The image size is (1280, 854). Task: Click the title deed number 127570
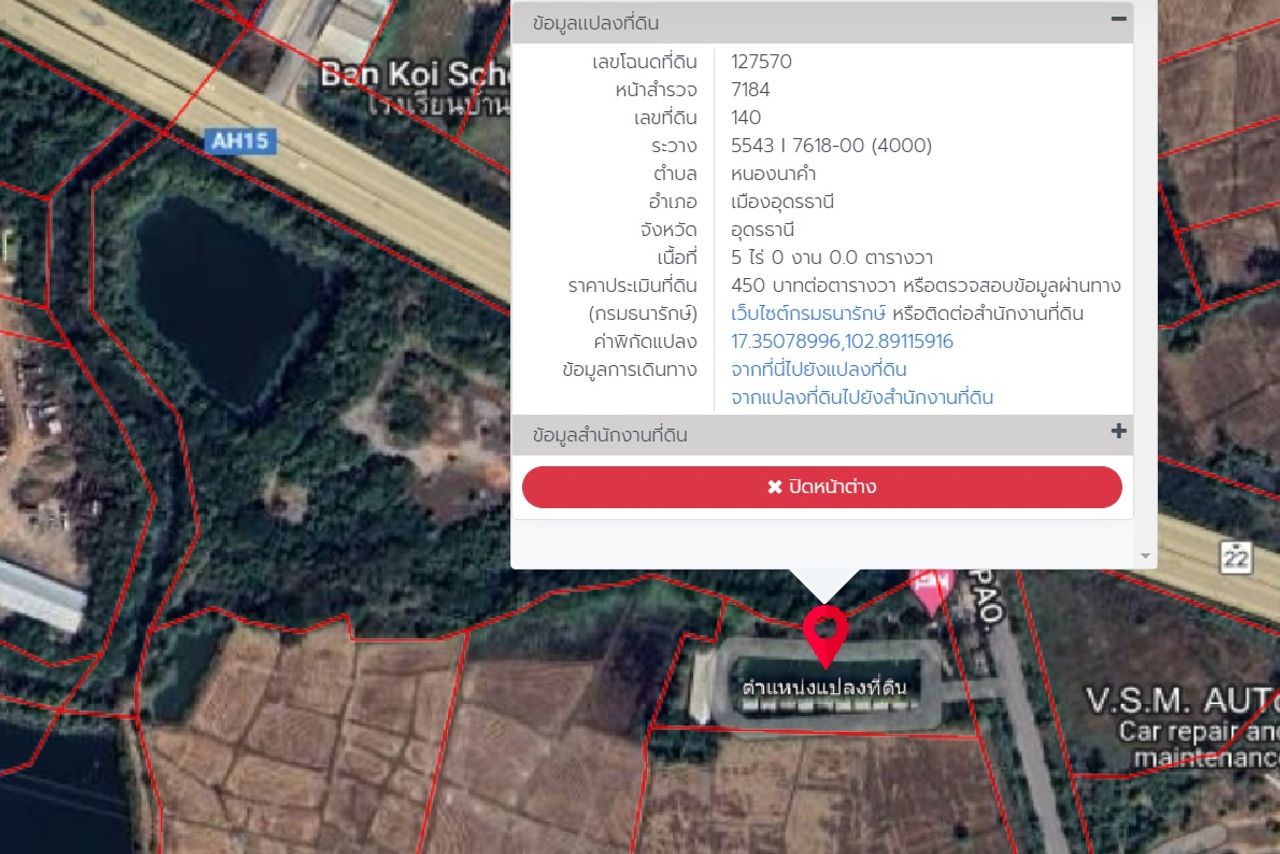click(x=761, y=62)
